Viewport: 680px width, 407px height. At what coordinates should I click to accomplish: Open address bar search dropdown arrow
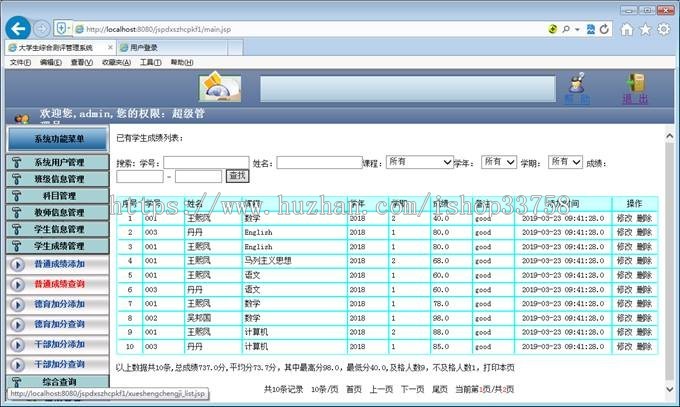[577, 30]
